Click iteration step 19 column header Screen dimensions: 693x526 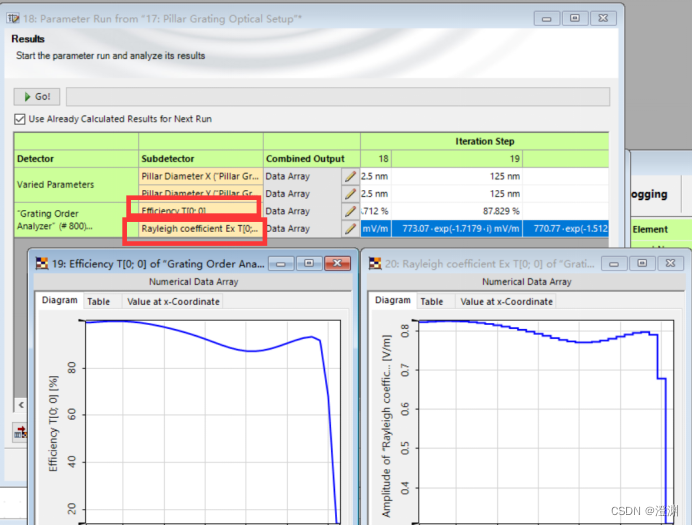pos(457,159)
